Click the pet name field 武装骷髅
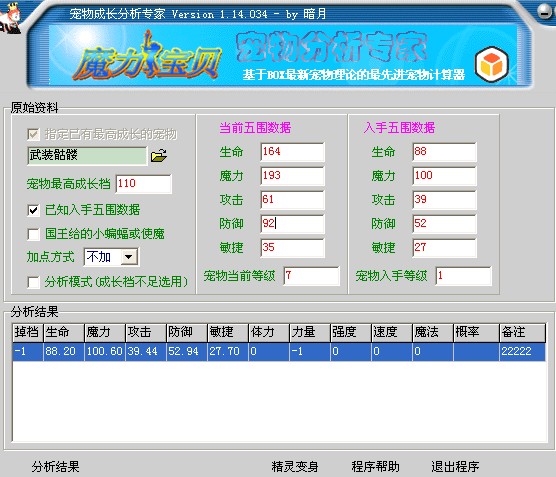The image size is (556, 477). tap(87, 156)
